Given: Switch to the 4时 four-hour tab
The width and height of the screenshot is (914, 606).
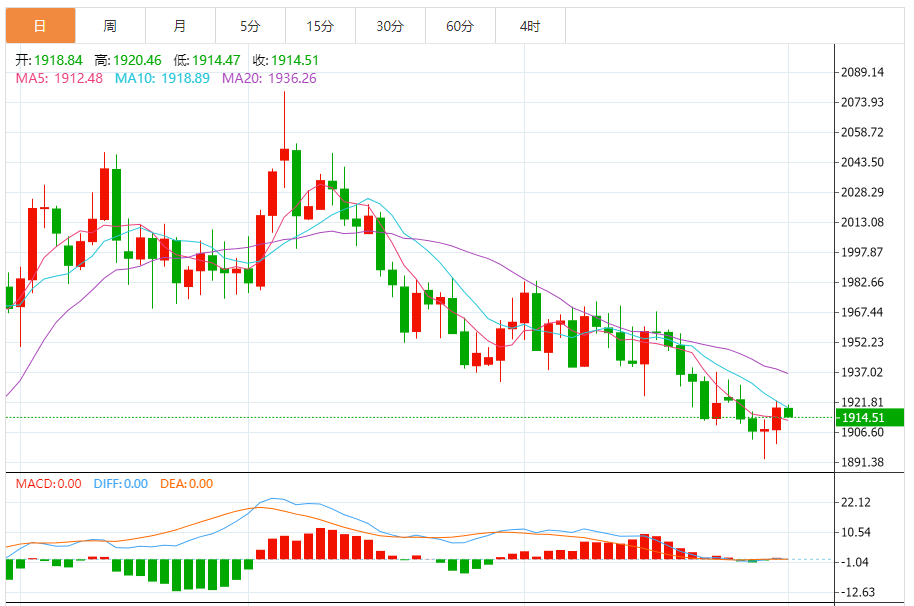Looking at the screenshot, I should pos(530,26).
